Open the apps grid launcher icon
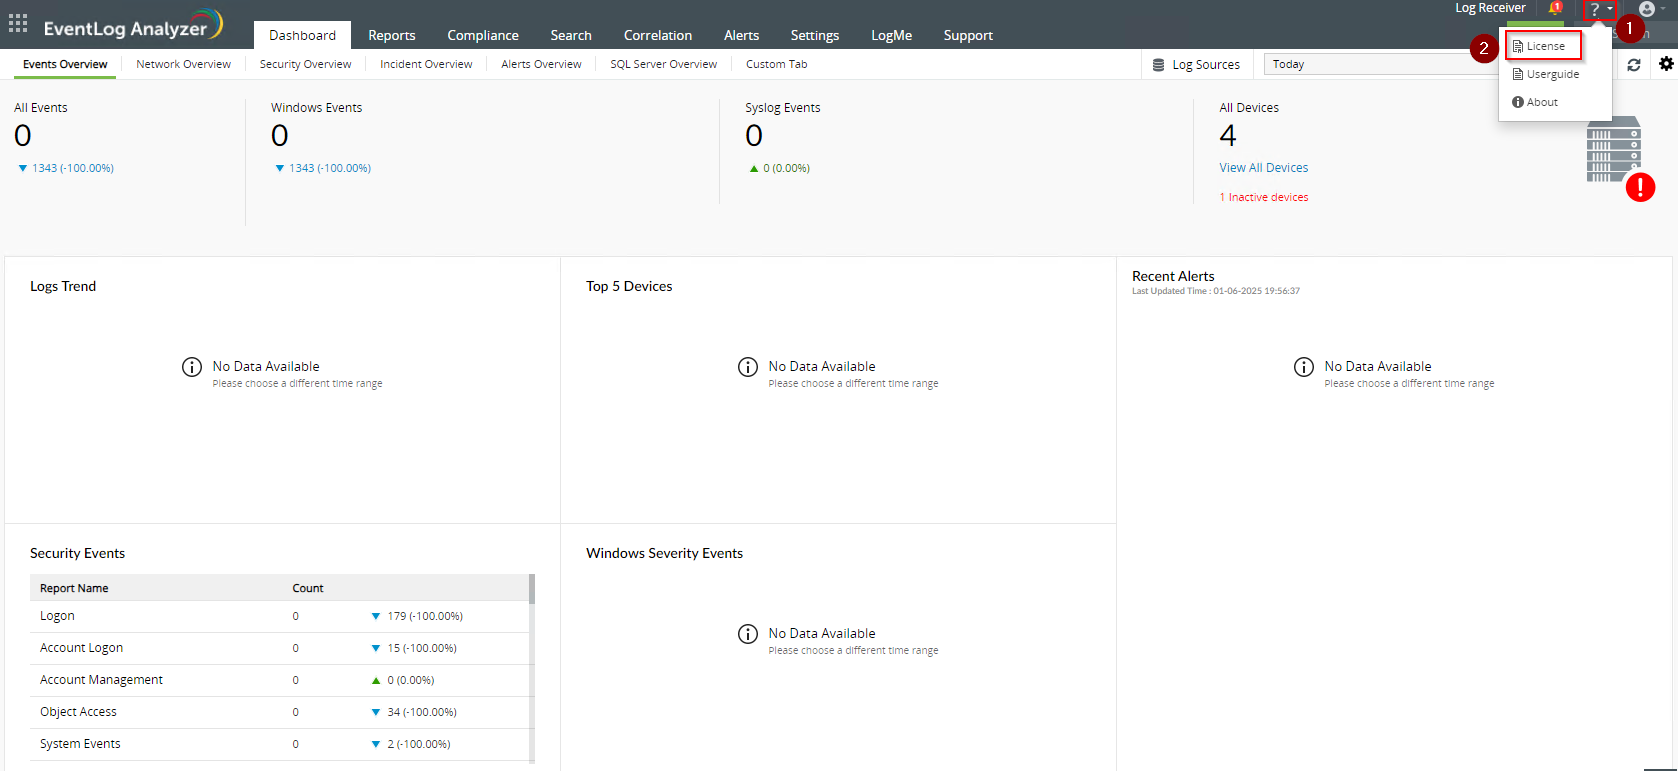This screenshot has width=1678, height=771. [x=18, y=23]
